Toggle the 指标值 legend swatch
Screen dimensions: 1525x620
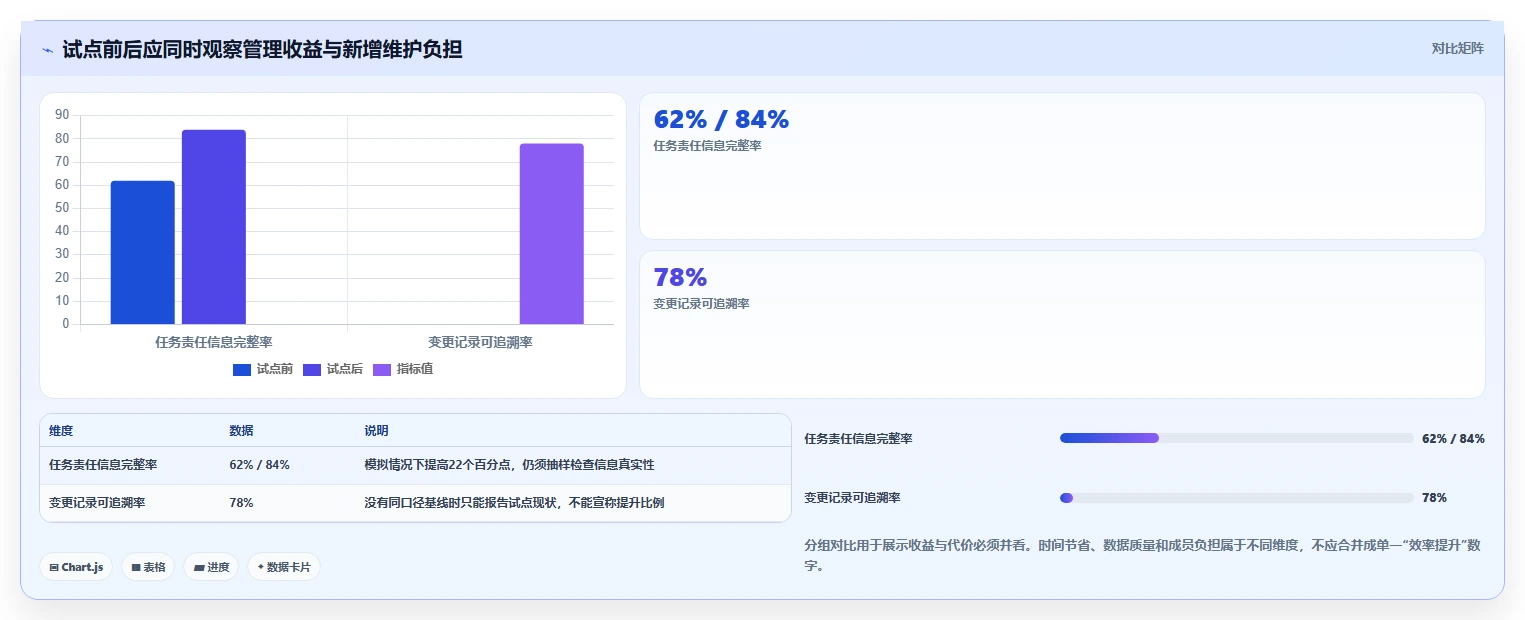382,370
